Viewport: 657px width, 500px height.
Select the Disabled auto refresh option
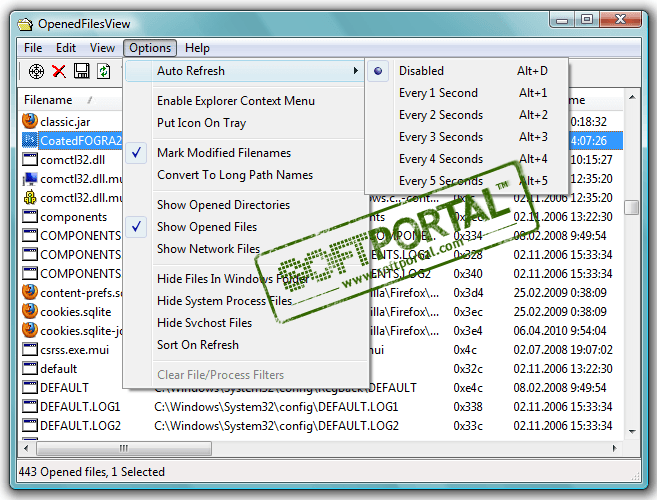(x=466, y=71)
